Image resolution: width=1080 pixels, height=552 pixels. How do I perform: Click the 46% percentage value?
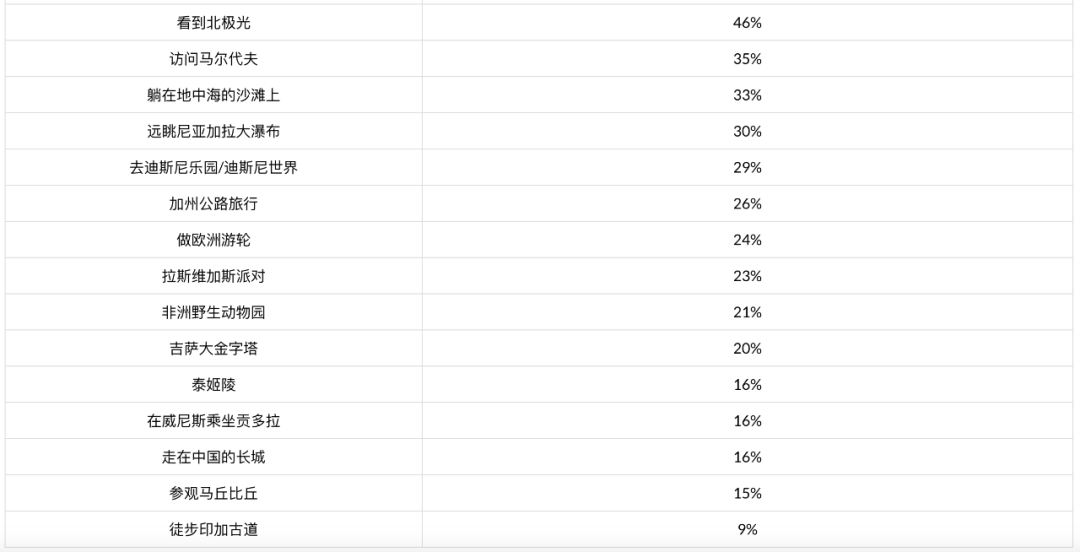pos(747,23)
